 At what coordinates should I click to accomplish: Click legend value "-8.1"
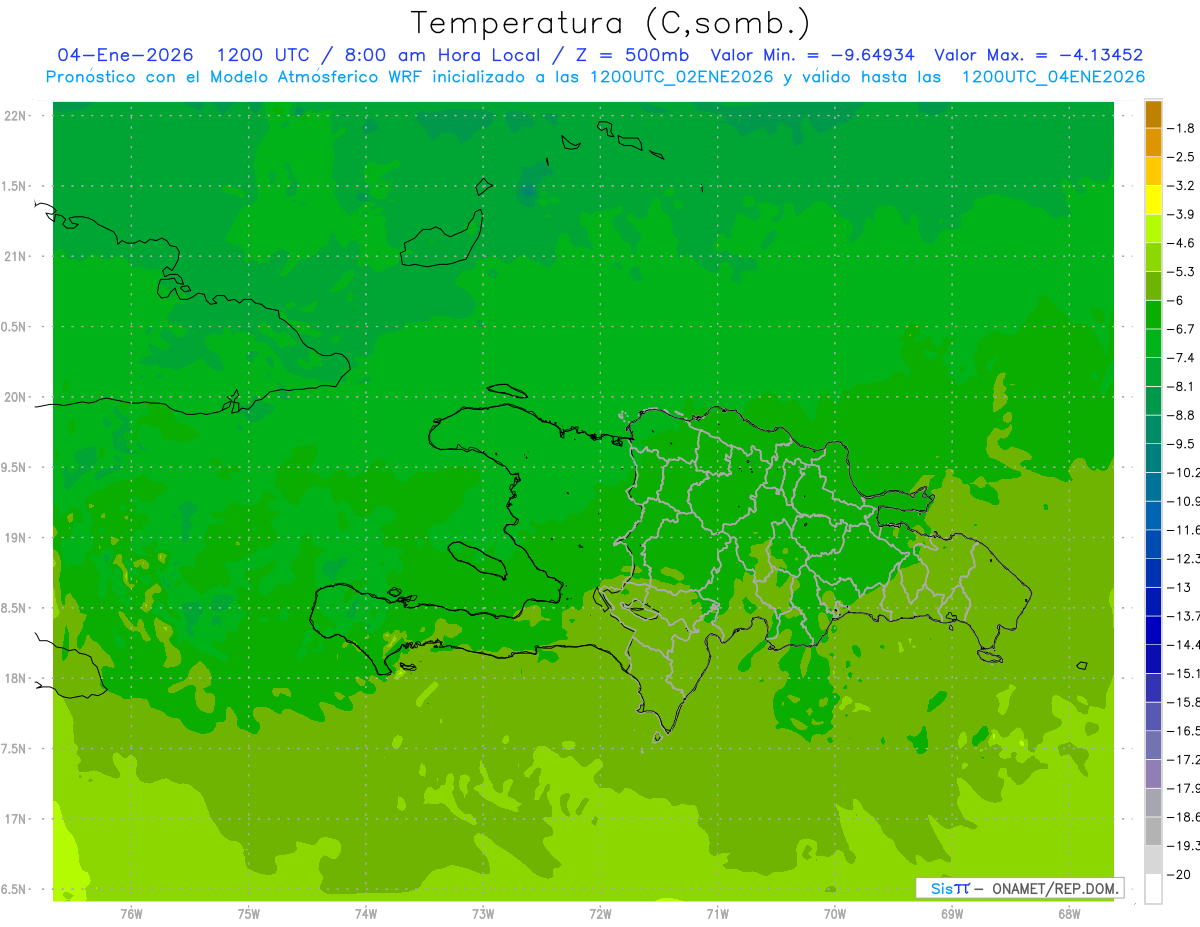[x=1181, y=386]
